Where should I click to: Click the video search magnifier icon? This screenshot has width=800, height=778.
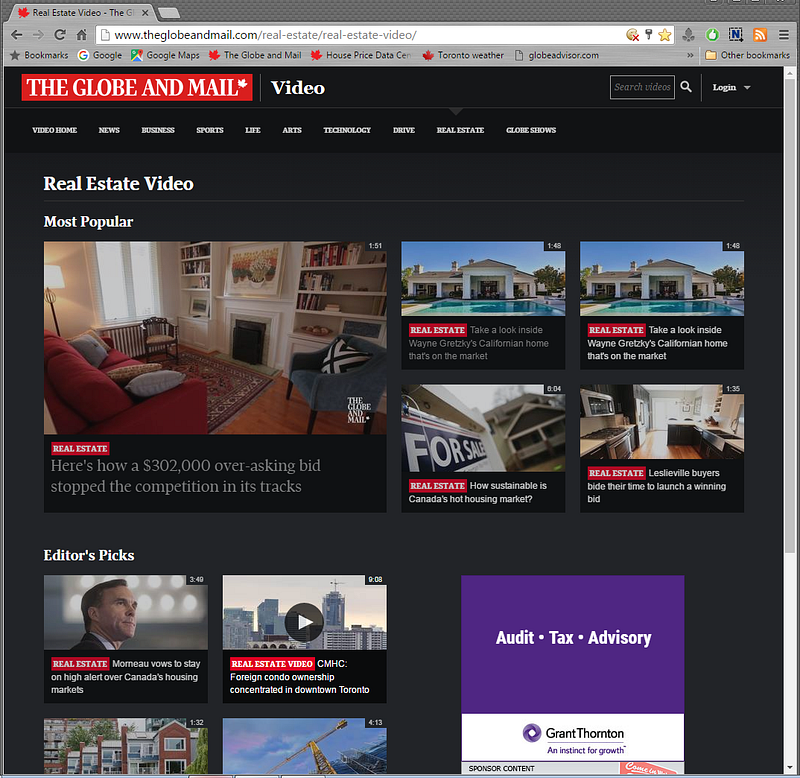(686, 87)
